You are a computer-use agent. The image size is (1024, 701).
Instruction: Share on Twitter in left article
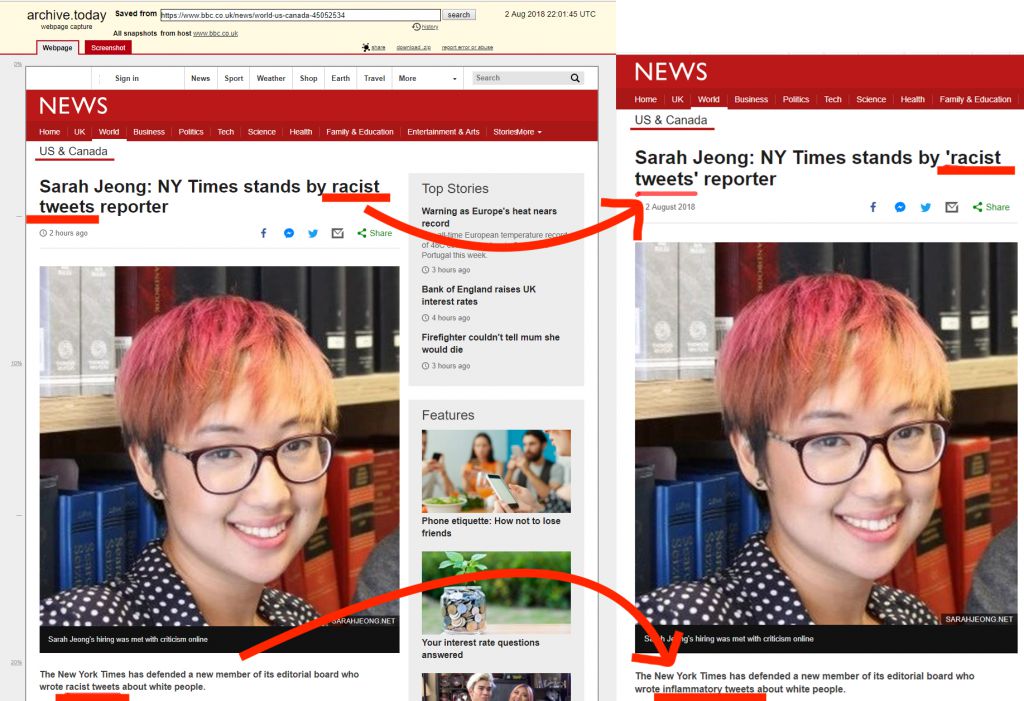point(313,233)
